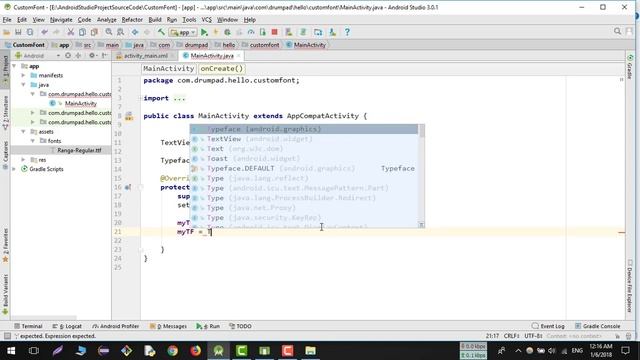Toggle the Build Variants side panel
Image resolution: width=640 pixels, height=360 pixels.
tap(5, 295)
